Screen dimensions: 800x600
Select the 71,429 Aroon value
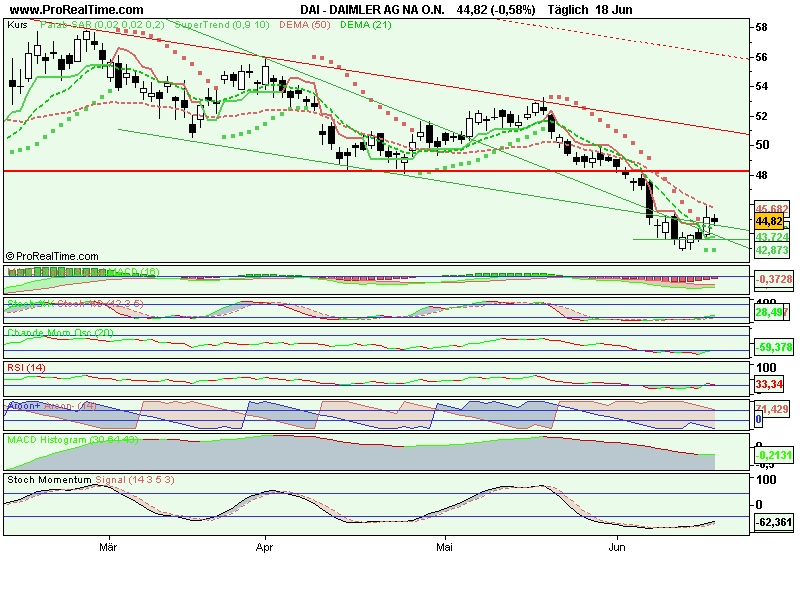[x=772, y=409]
